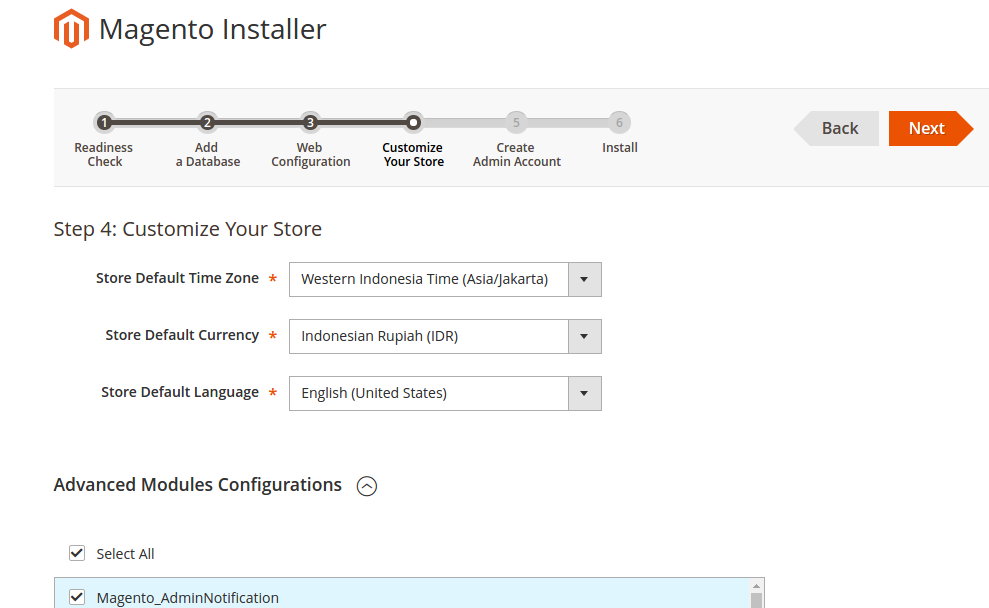Select the Readiness Check step label
This screenshot has height=608, width=989.
[104, 155]
